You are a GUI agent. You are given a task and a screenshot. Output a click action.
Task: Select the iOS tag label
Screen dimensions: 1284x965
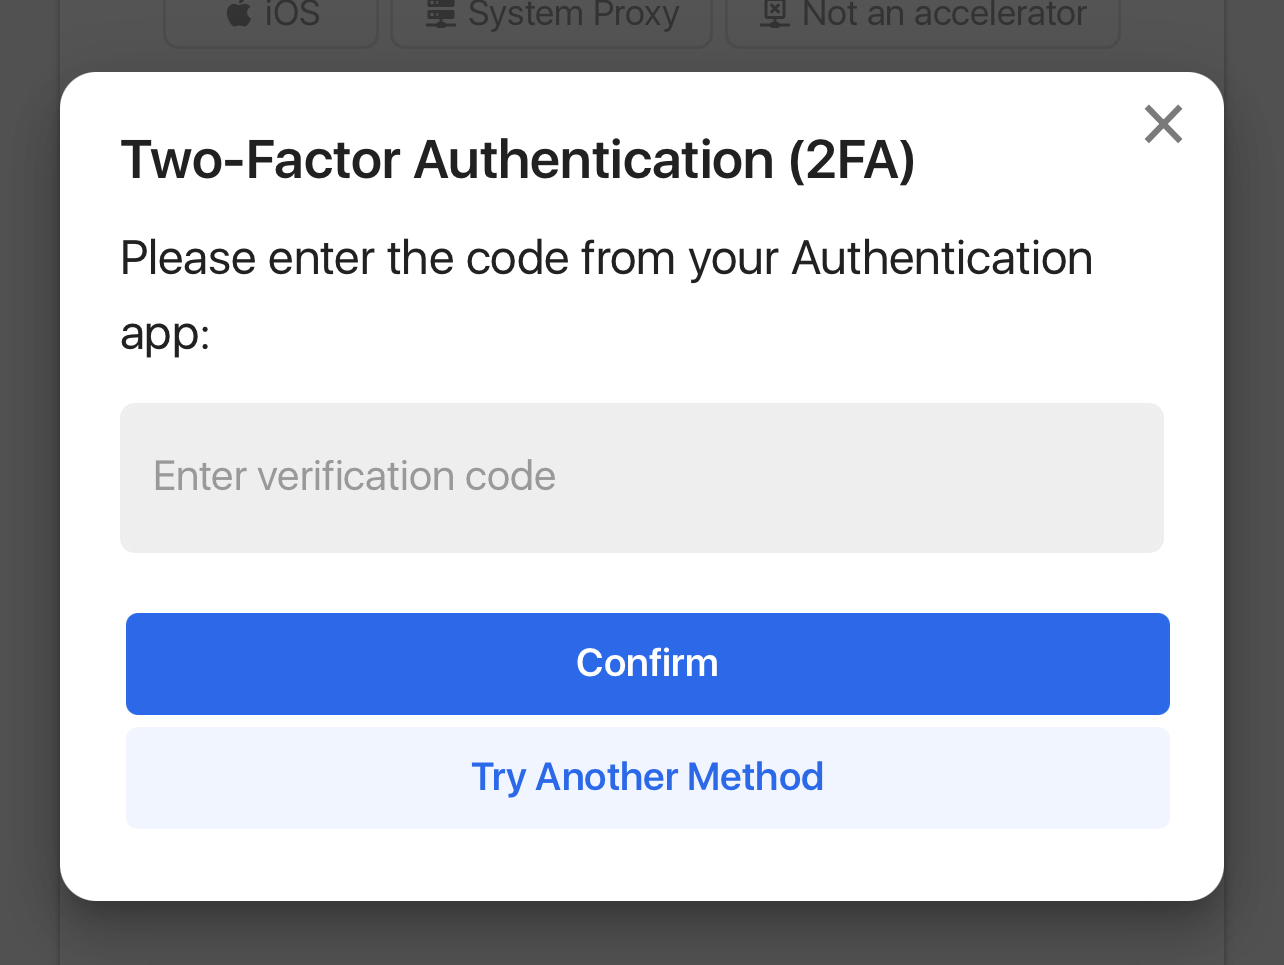coord(292,14)
